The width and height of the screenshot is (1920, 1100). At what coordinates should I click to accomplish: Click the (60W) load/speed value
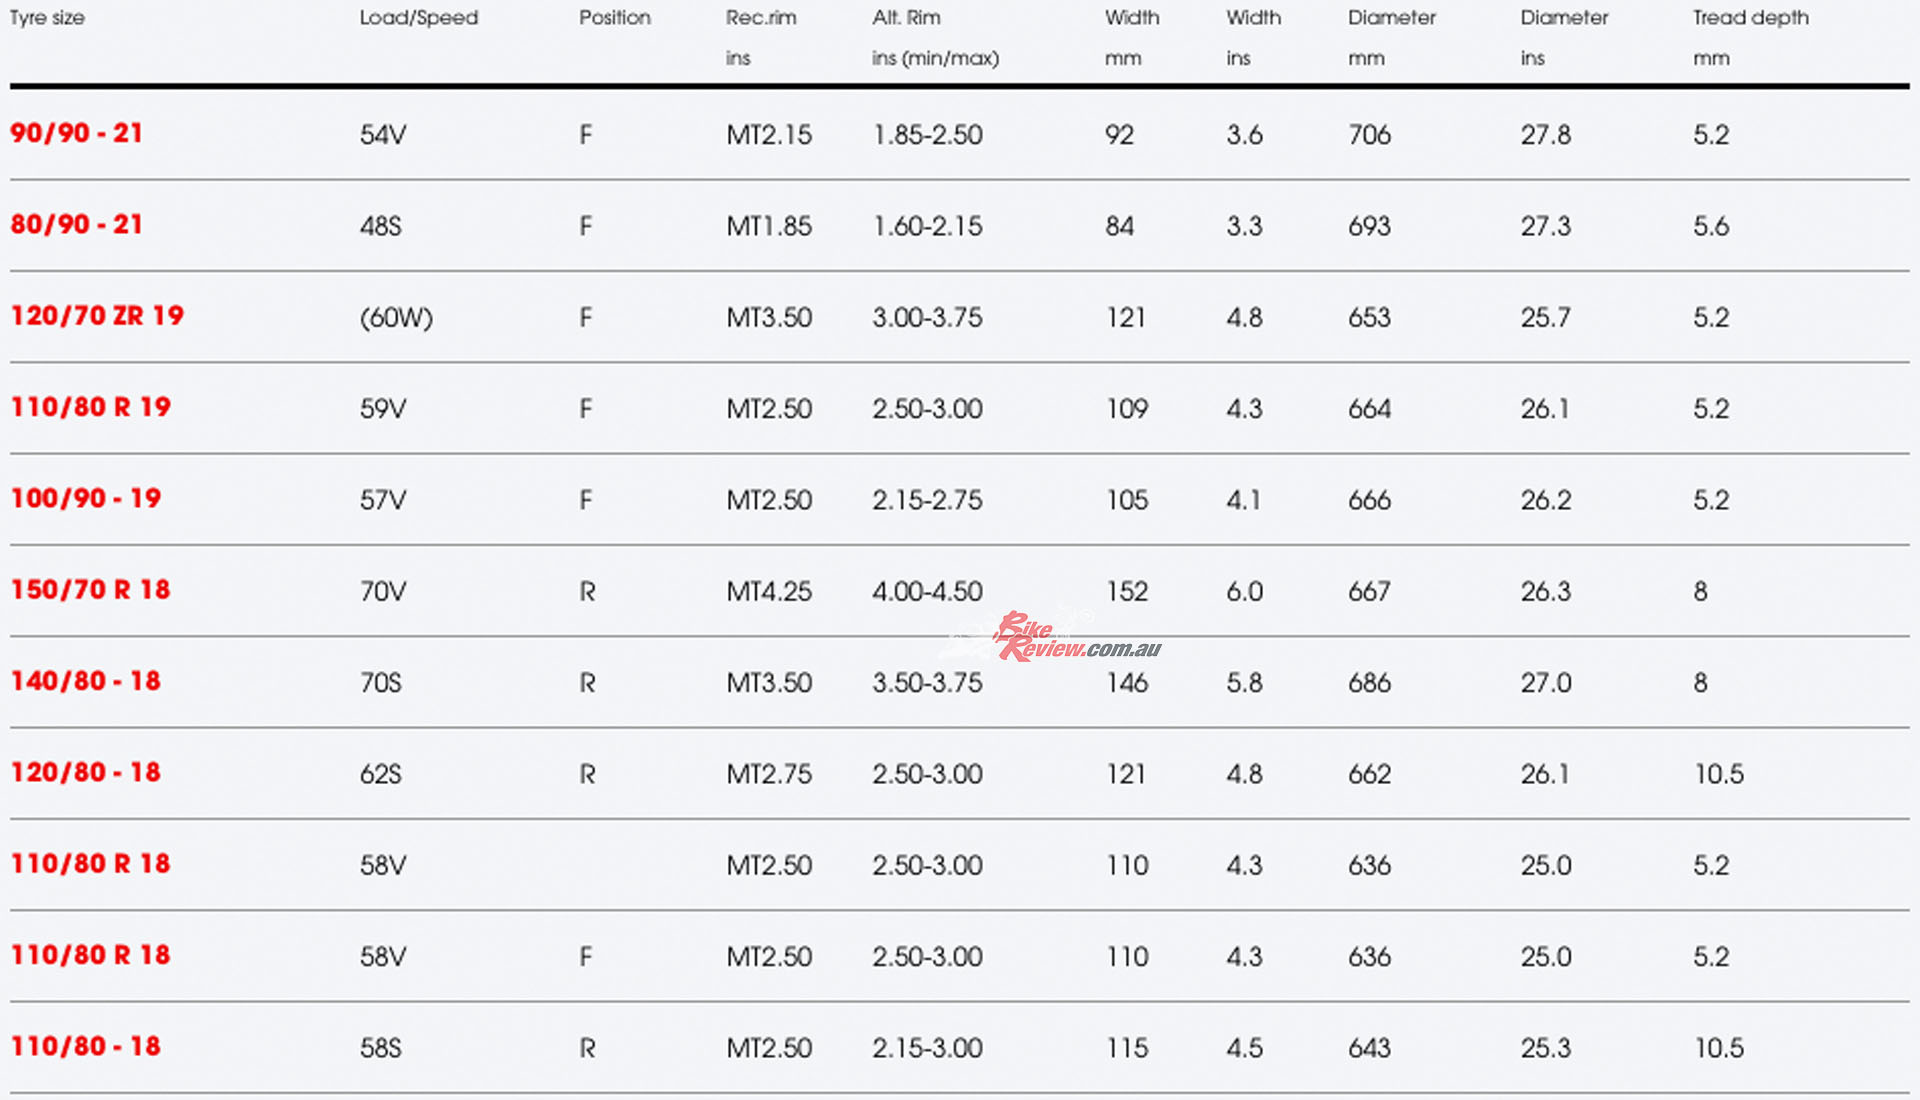396,318
